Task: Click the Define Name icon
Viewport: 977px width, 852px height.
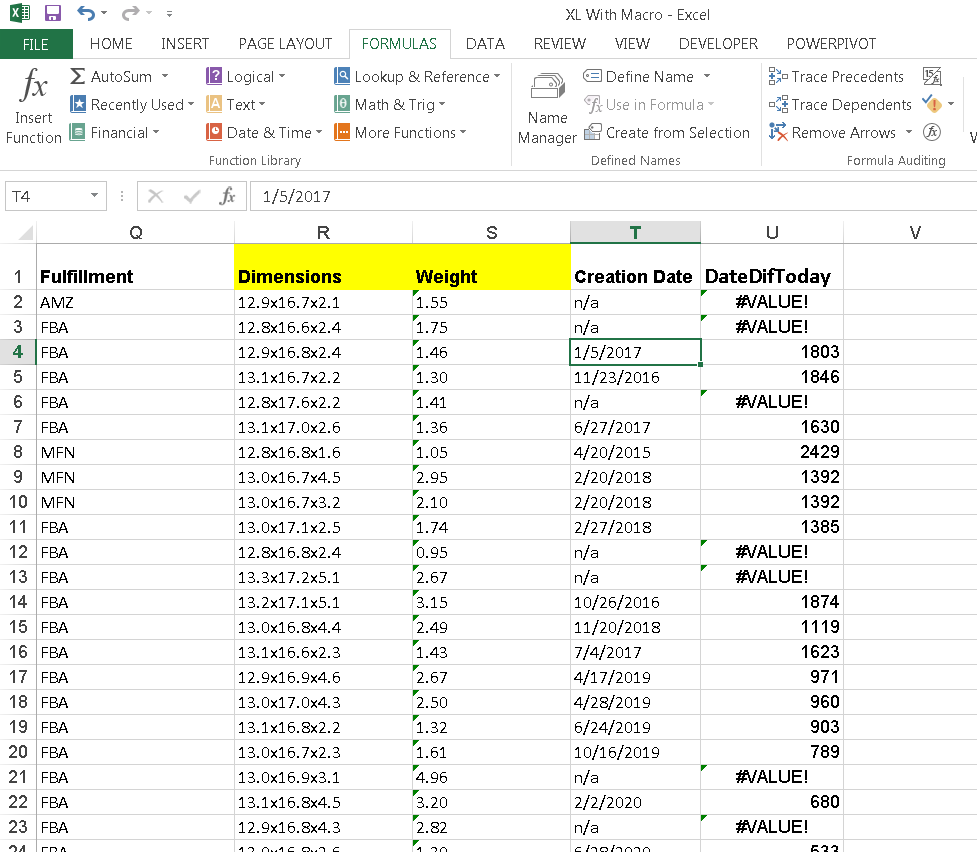Action: coord(592,77)
